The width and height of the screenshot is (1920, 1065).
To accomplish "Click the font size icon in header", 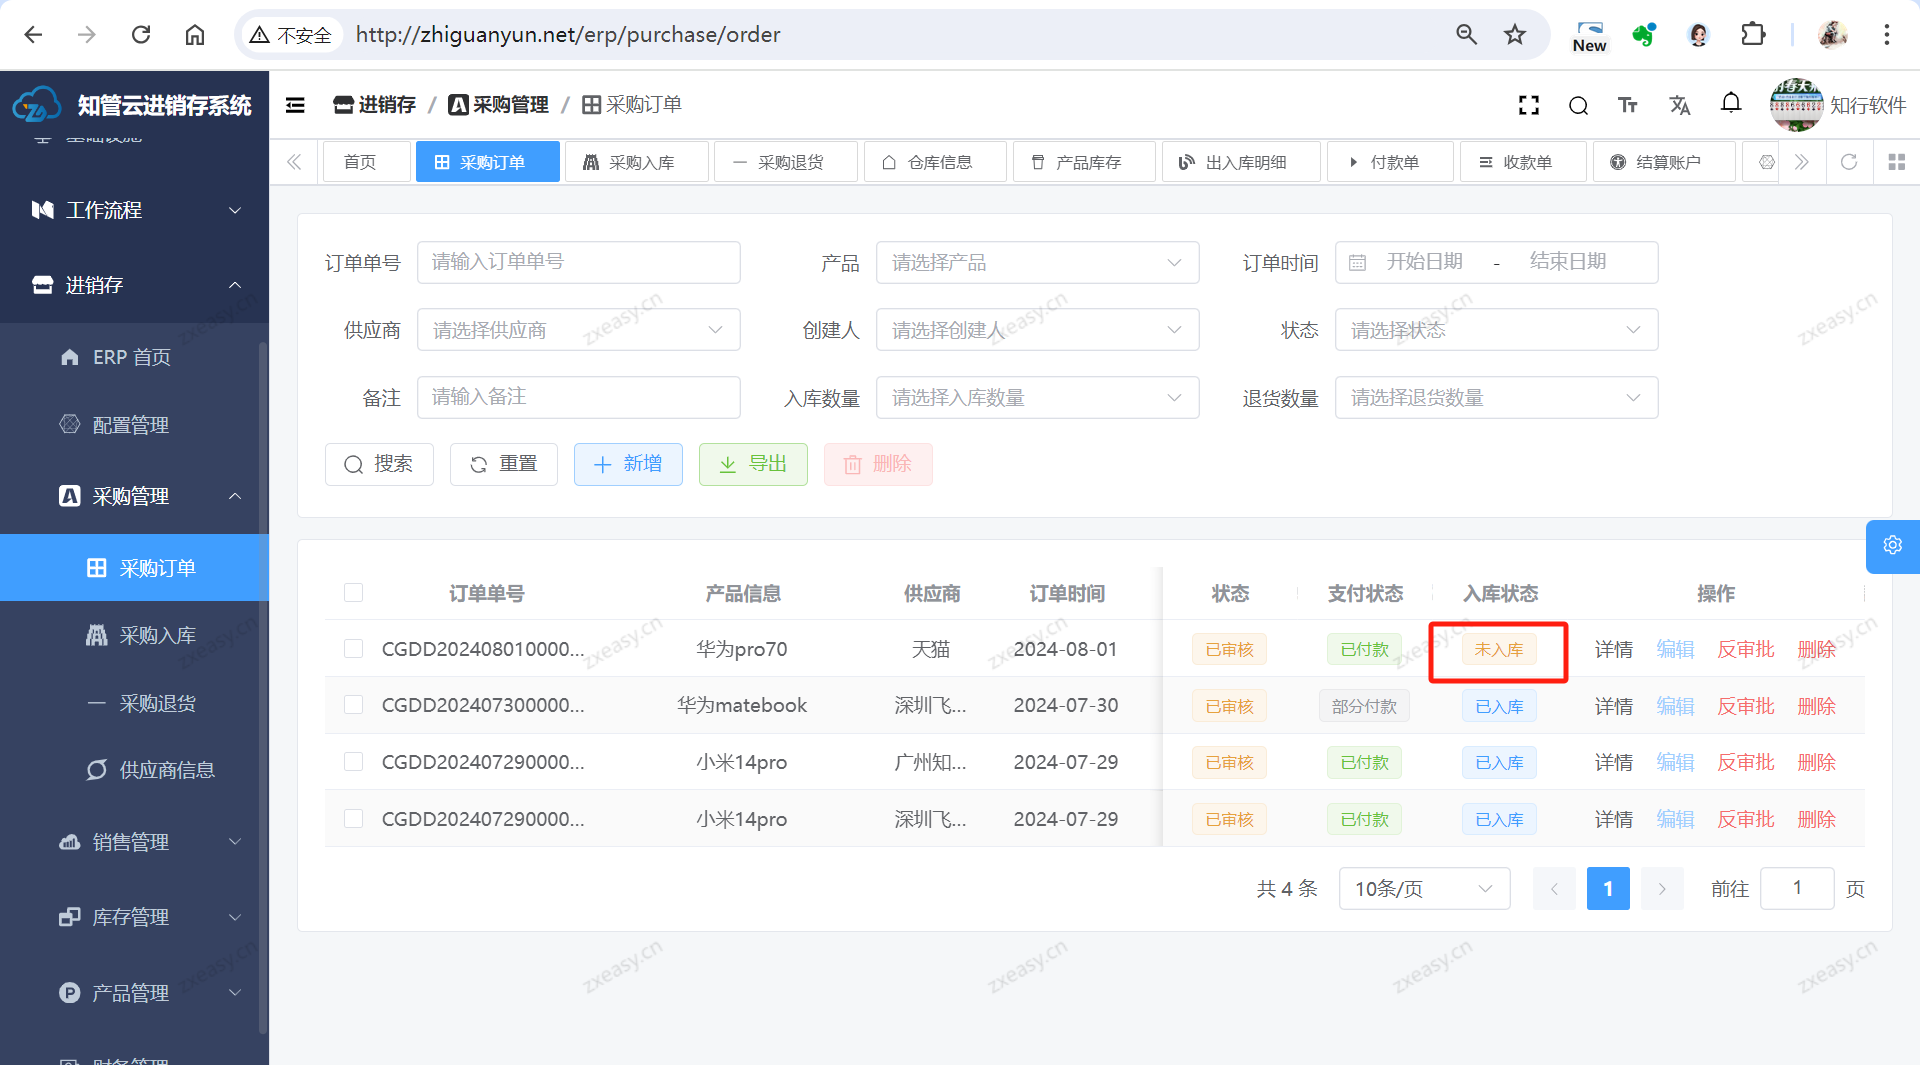I will tap(1628, 105).
